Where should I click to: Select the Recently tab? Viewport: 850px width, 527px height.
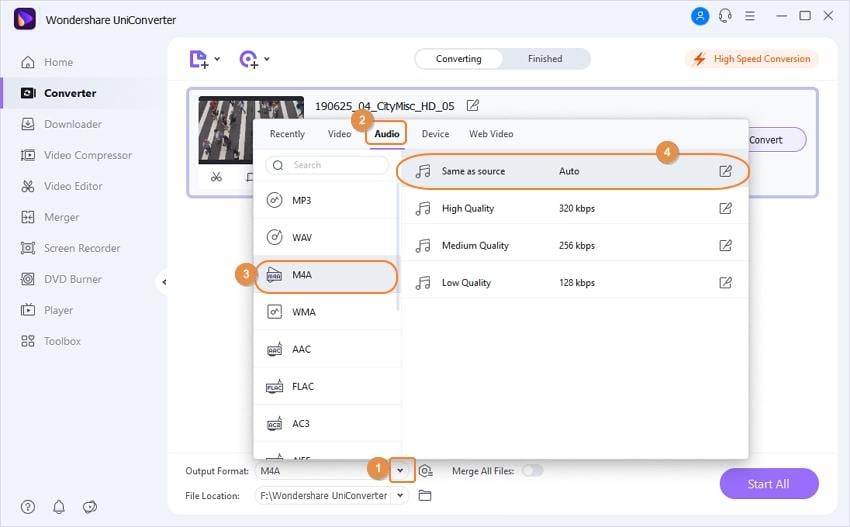click(287, 134)
